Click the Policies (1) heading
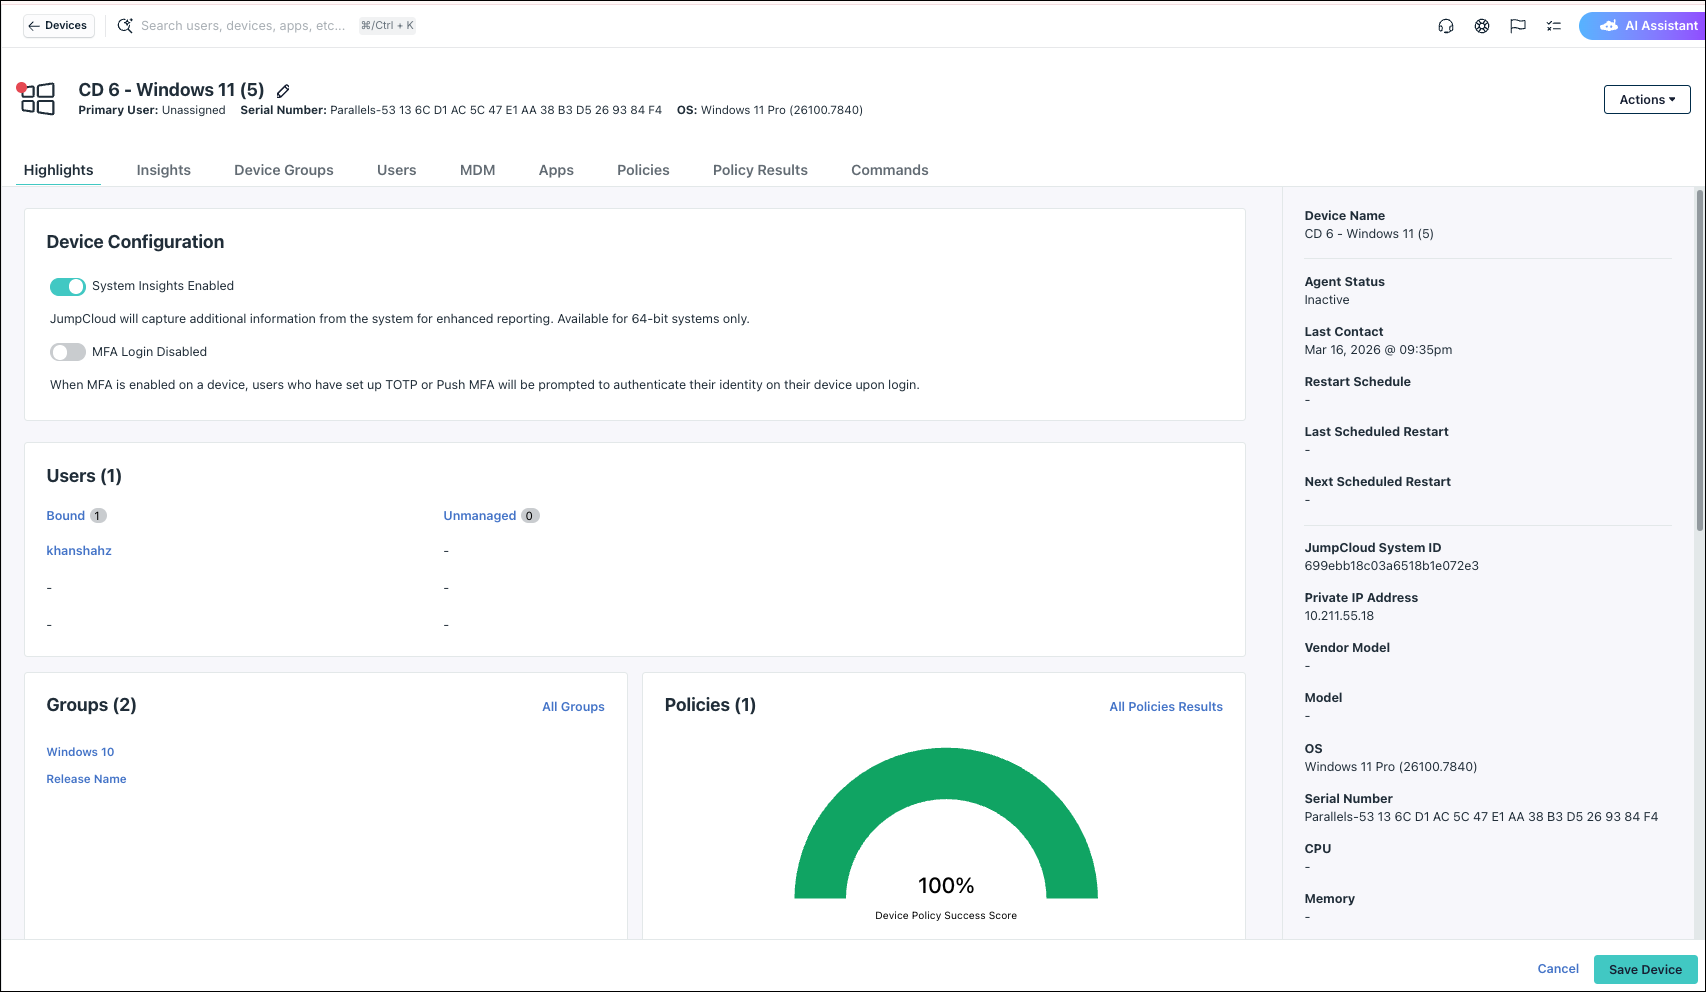1706x992 pixels. coord(710,705)
